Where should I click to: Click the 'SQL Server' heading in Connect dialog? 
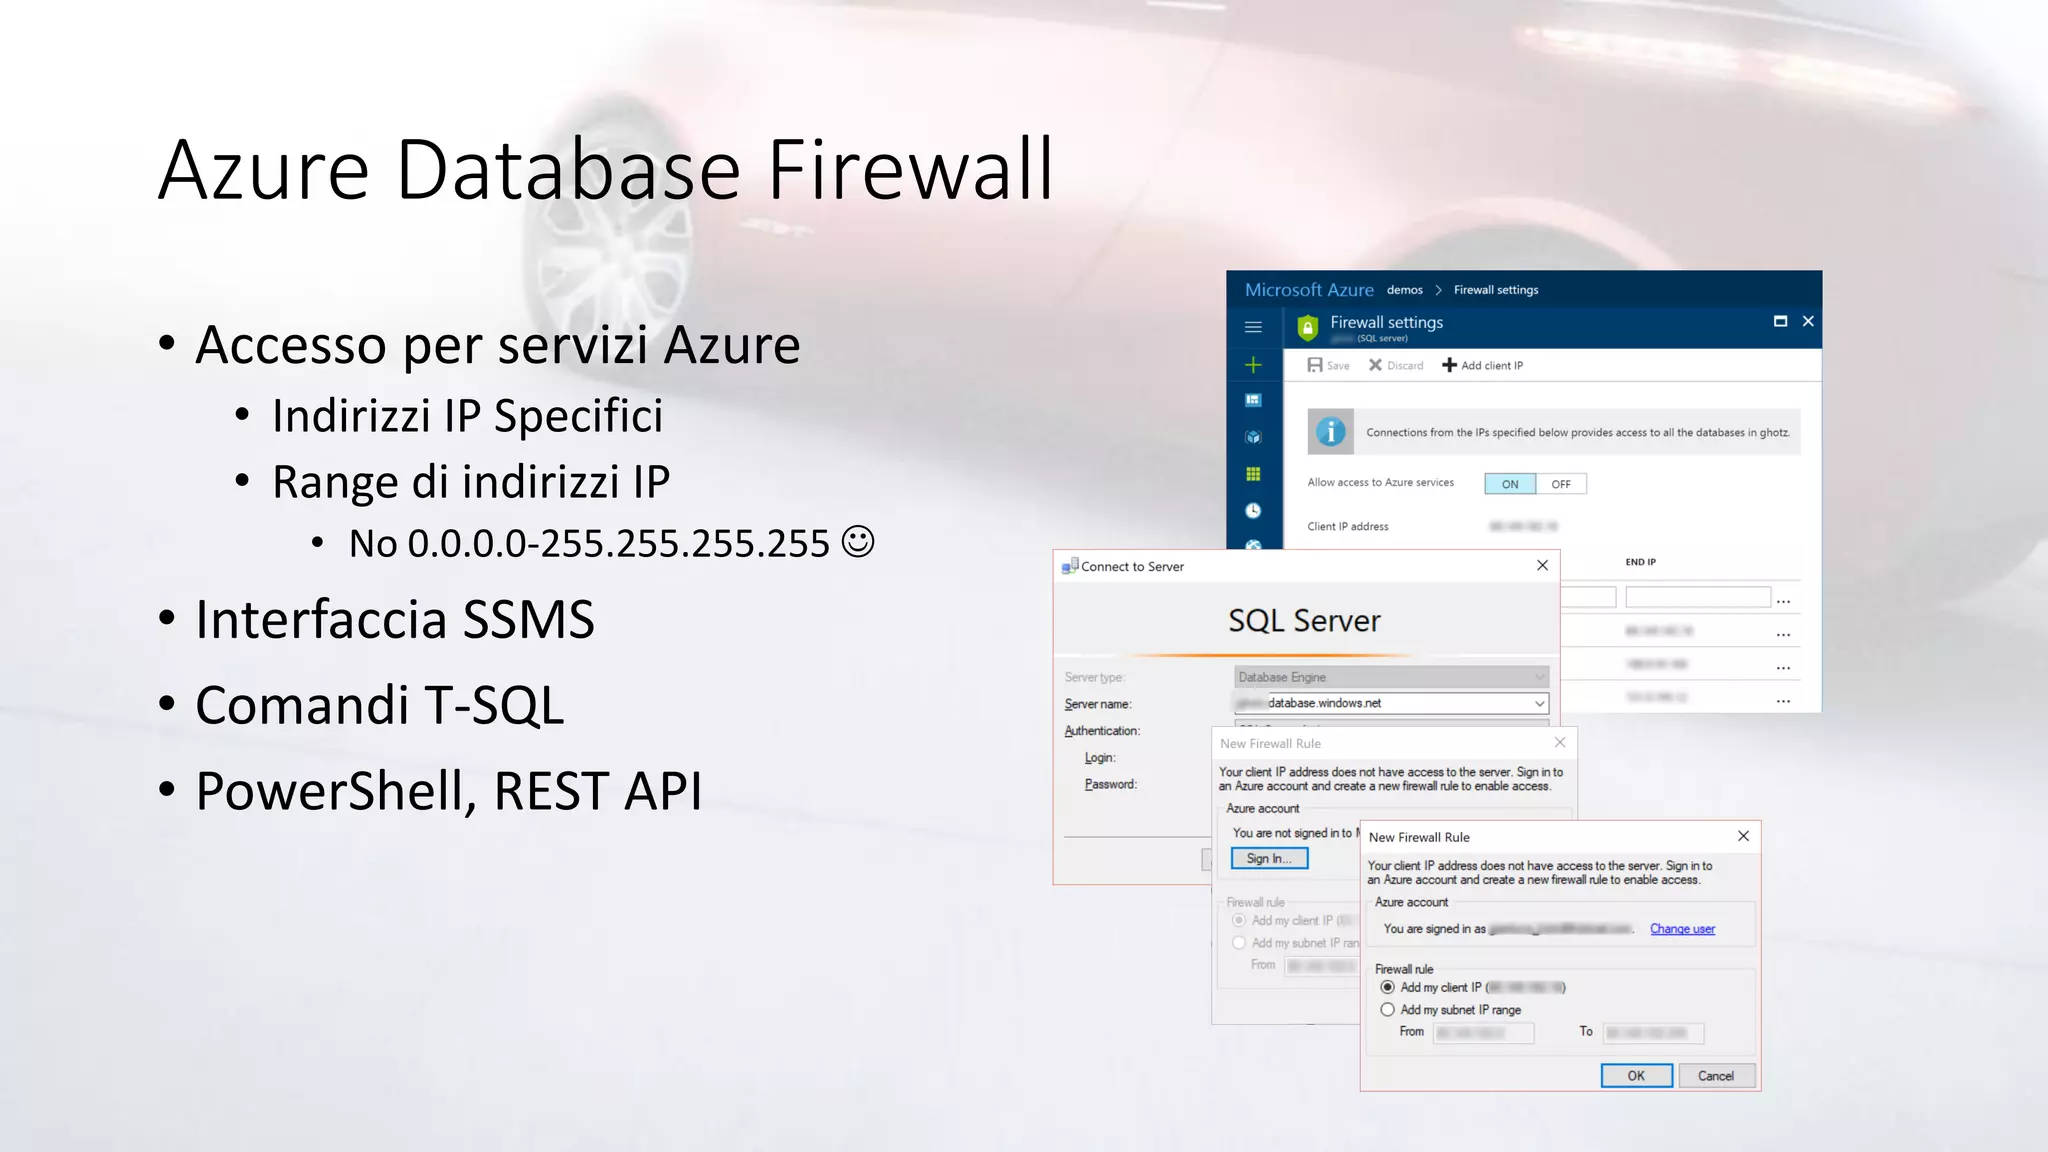[1304, 621]
